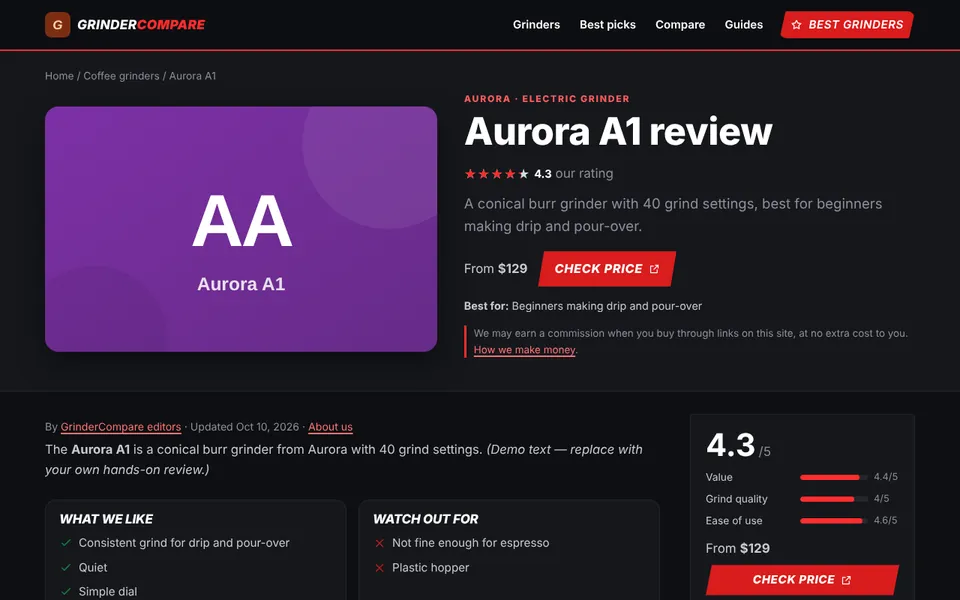Screen dimensions: 960x600
Task: Click the 4.6/5 Ease of use score
Action: pyautogui.click(x=885, y=520)
